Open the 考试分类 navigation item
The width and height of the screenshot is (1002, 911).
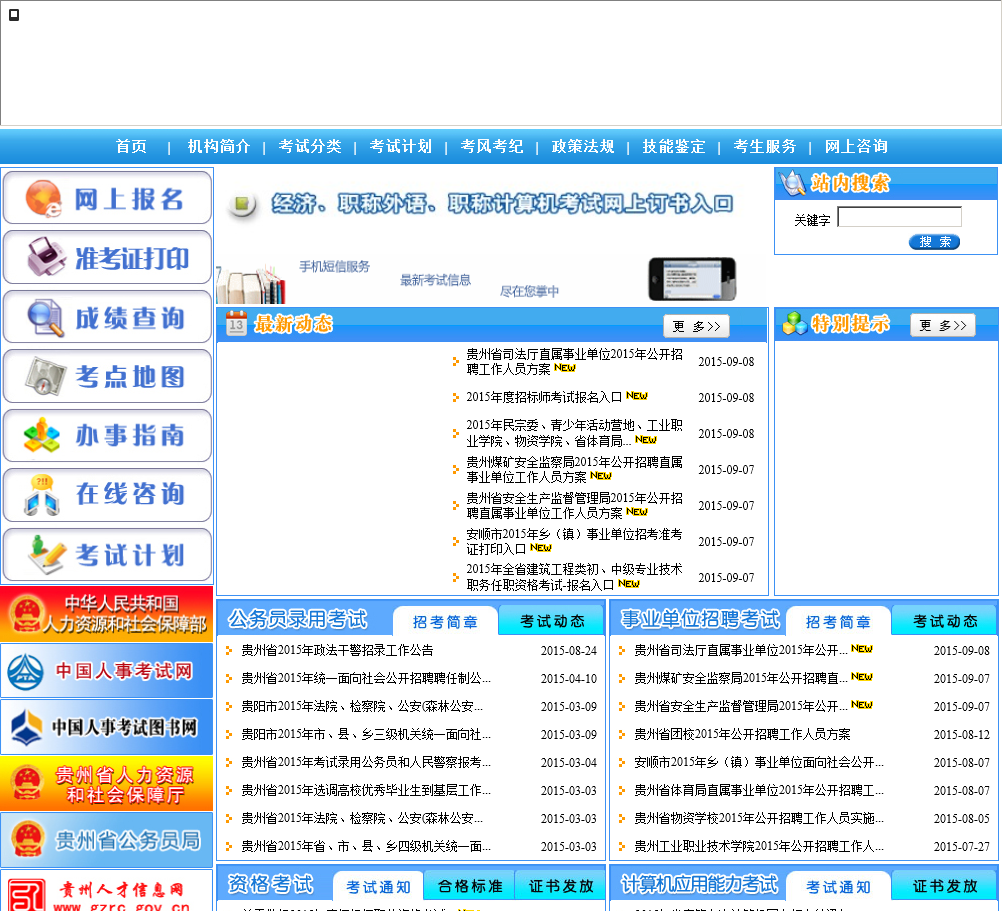pyautogui.click(x=310, y=147)
